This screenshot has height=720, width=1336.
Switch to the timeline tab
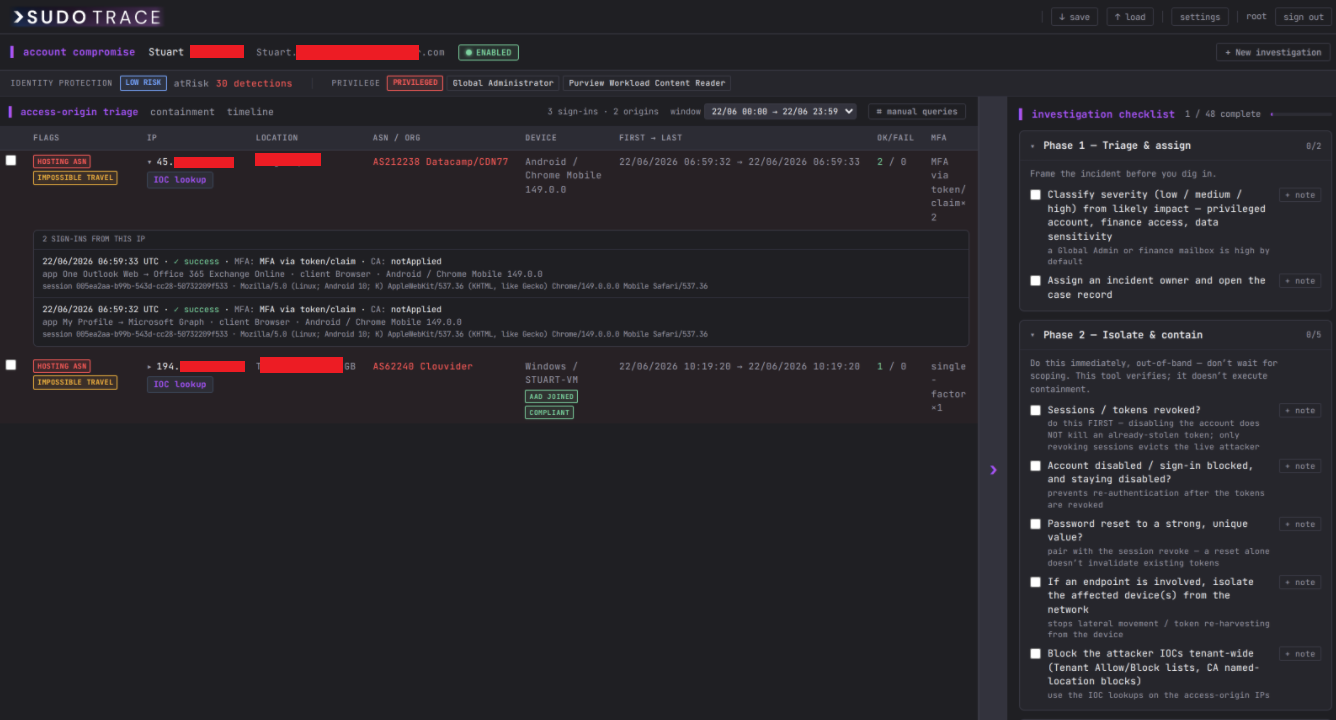tap(250, 112)
